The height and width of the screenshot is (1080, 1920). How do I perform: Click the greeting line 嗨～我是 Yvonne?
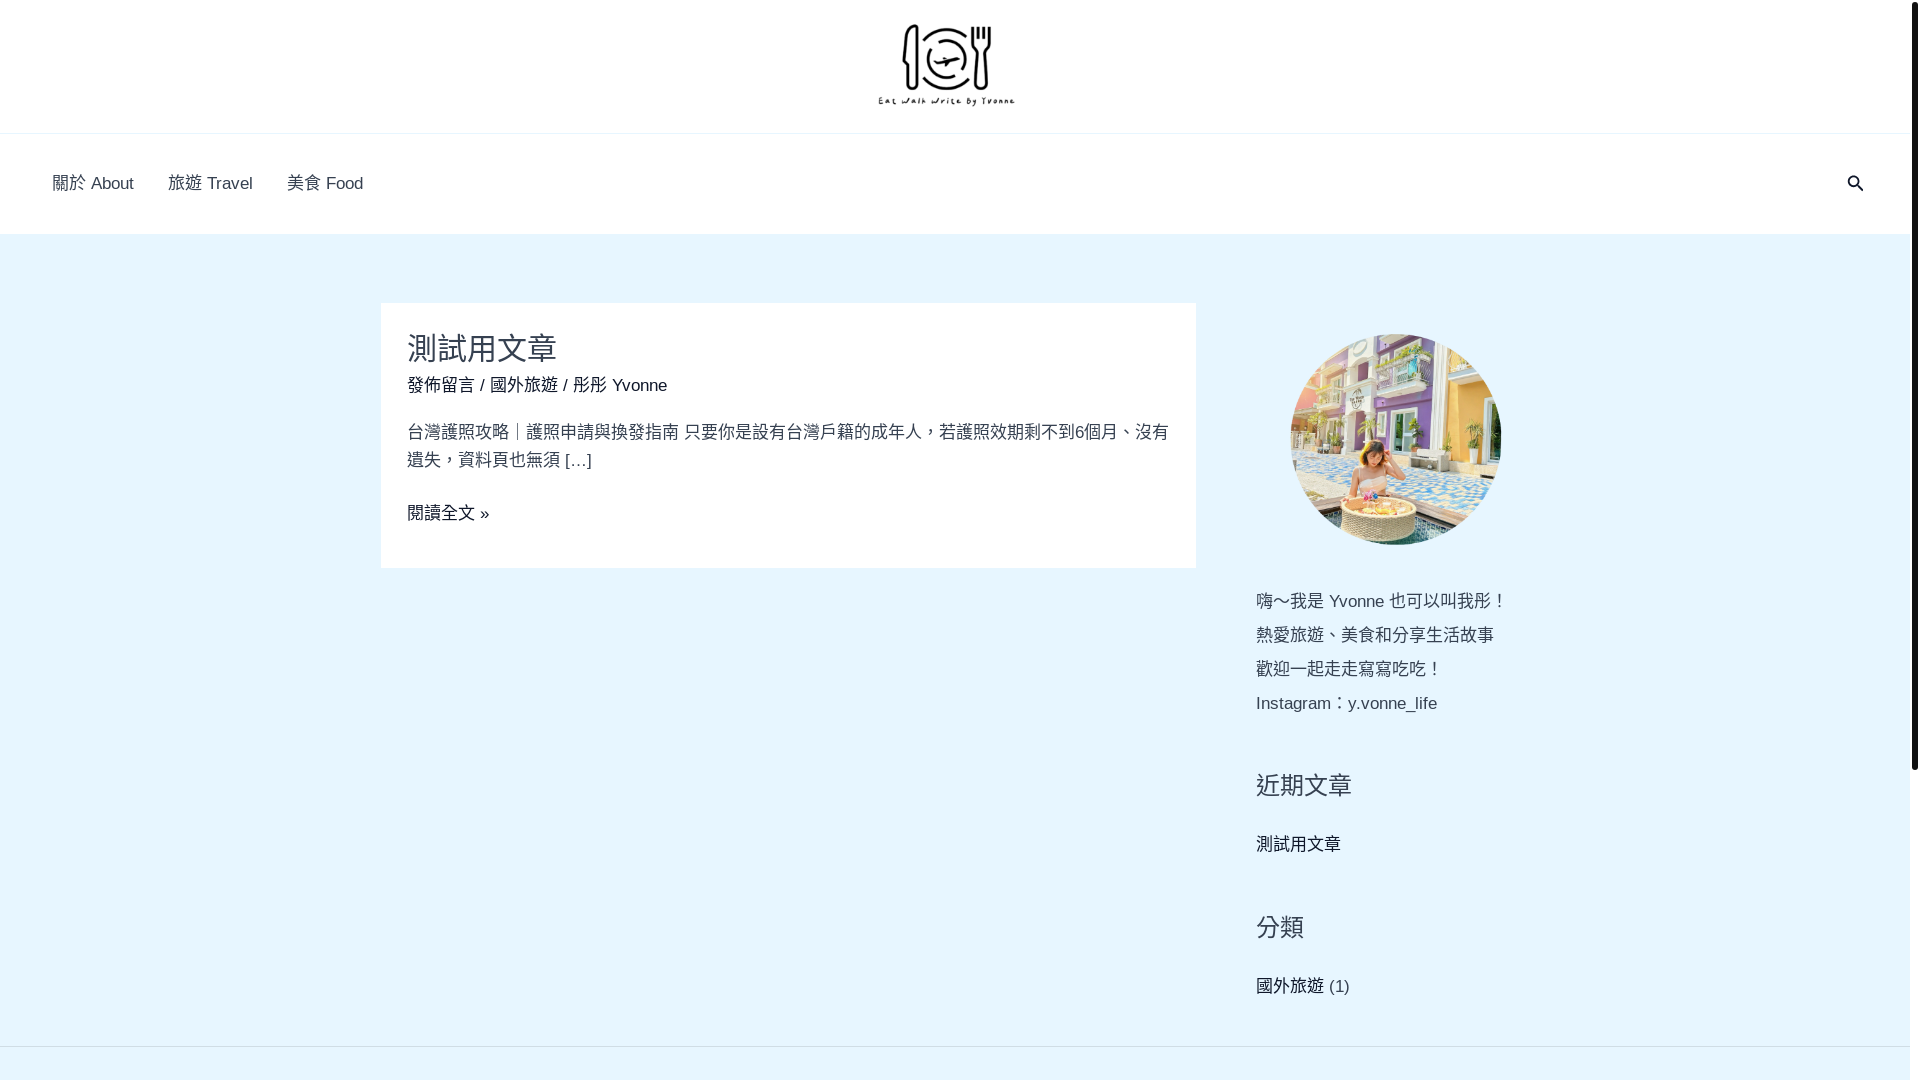pos(1381,601)
